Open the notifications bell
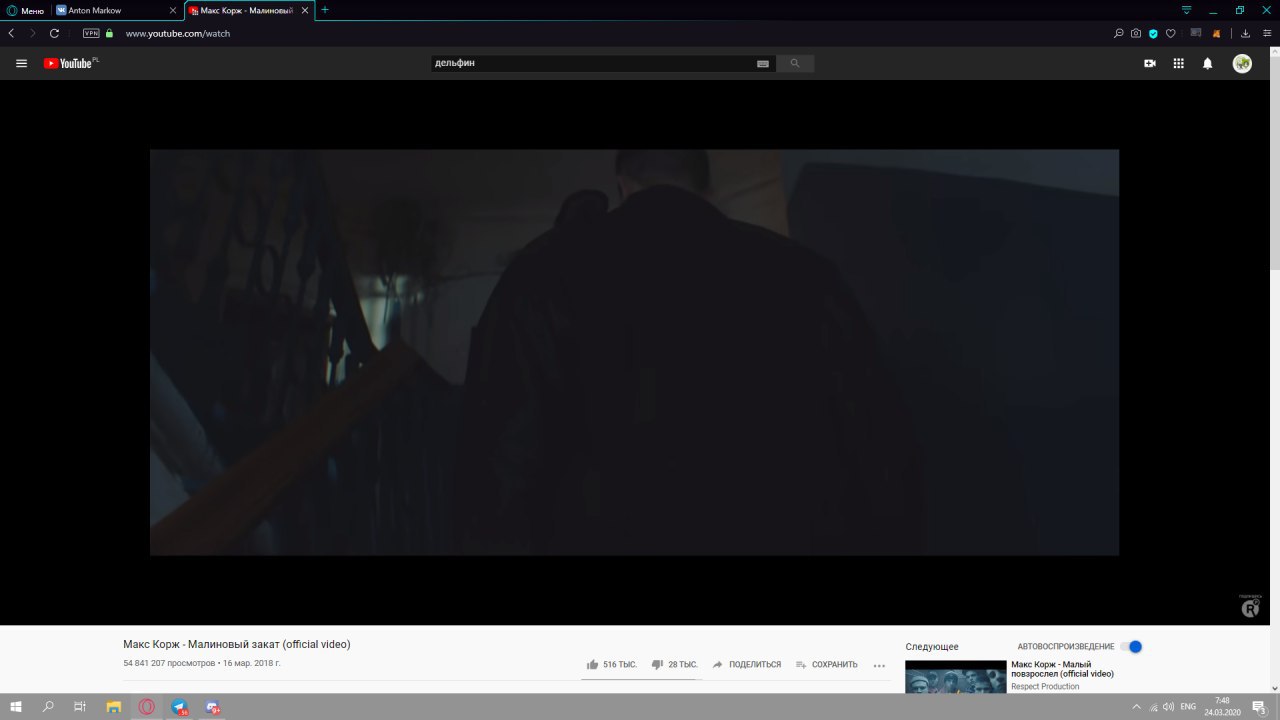 tap(1207, 63)
